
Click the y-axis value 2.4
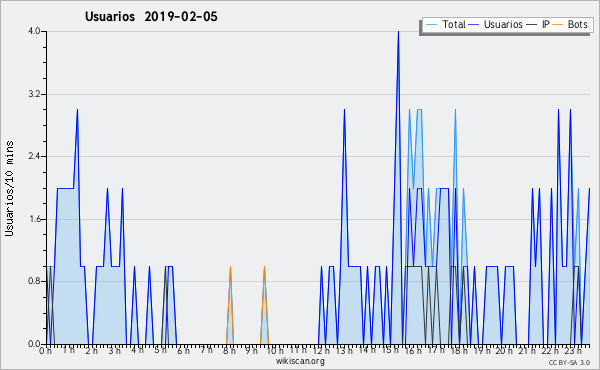click(x=34, y=156)
